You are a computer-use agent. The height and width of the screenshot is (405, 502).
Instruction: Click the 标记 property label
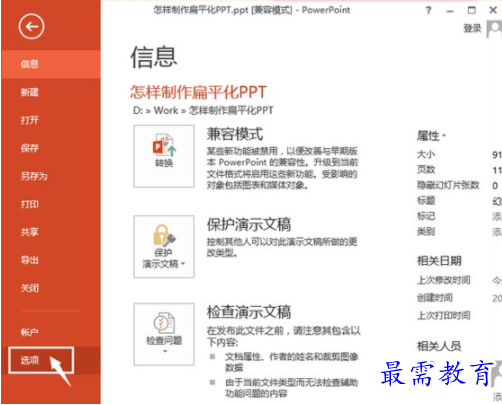coord(426,216)
